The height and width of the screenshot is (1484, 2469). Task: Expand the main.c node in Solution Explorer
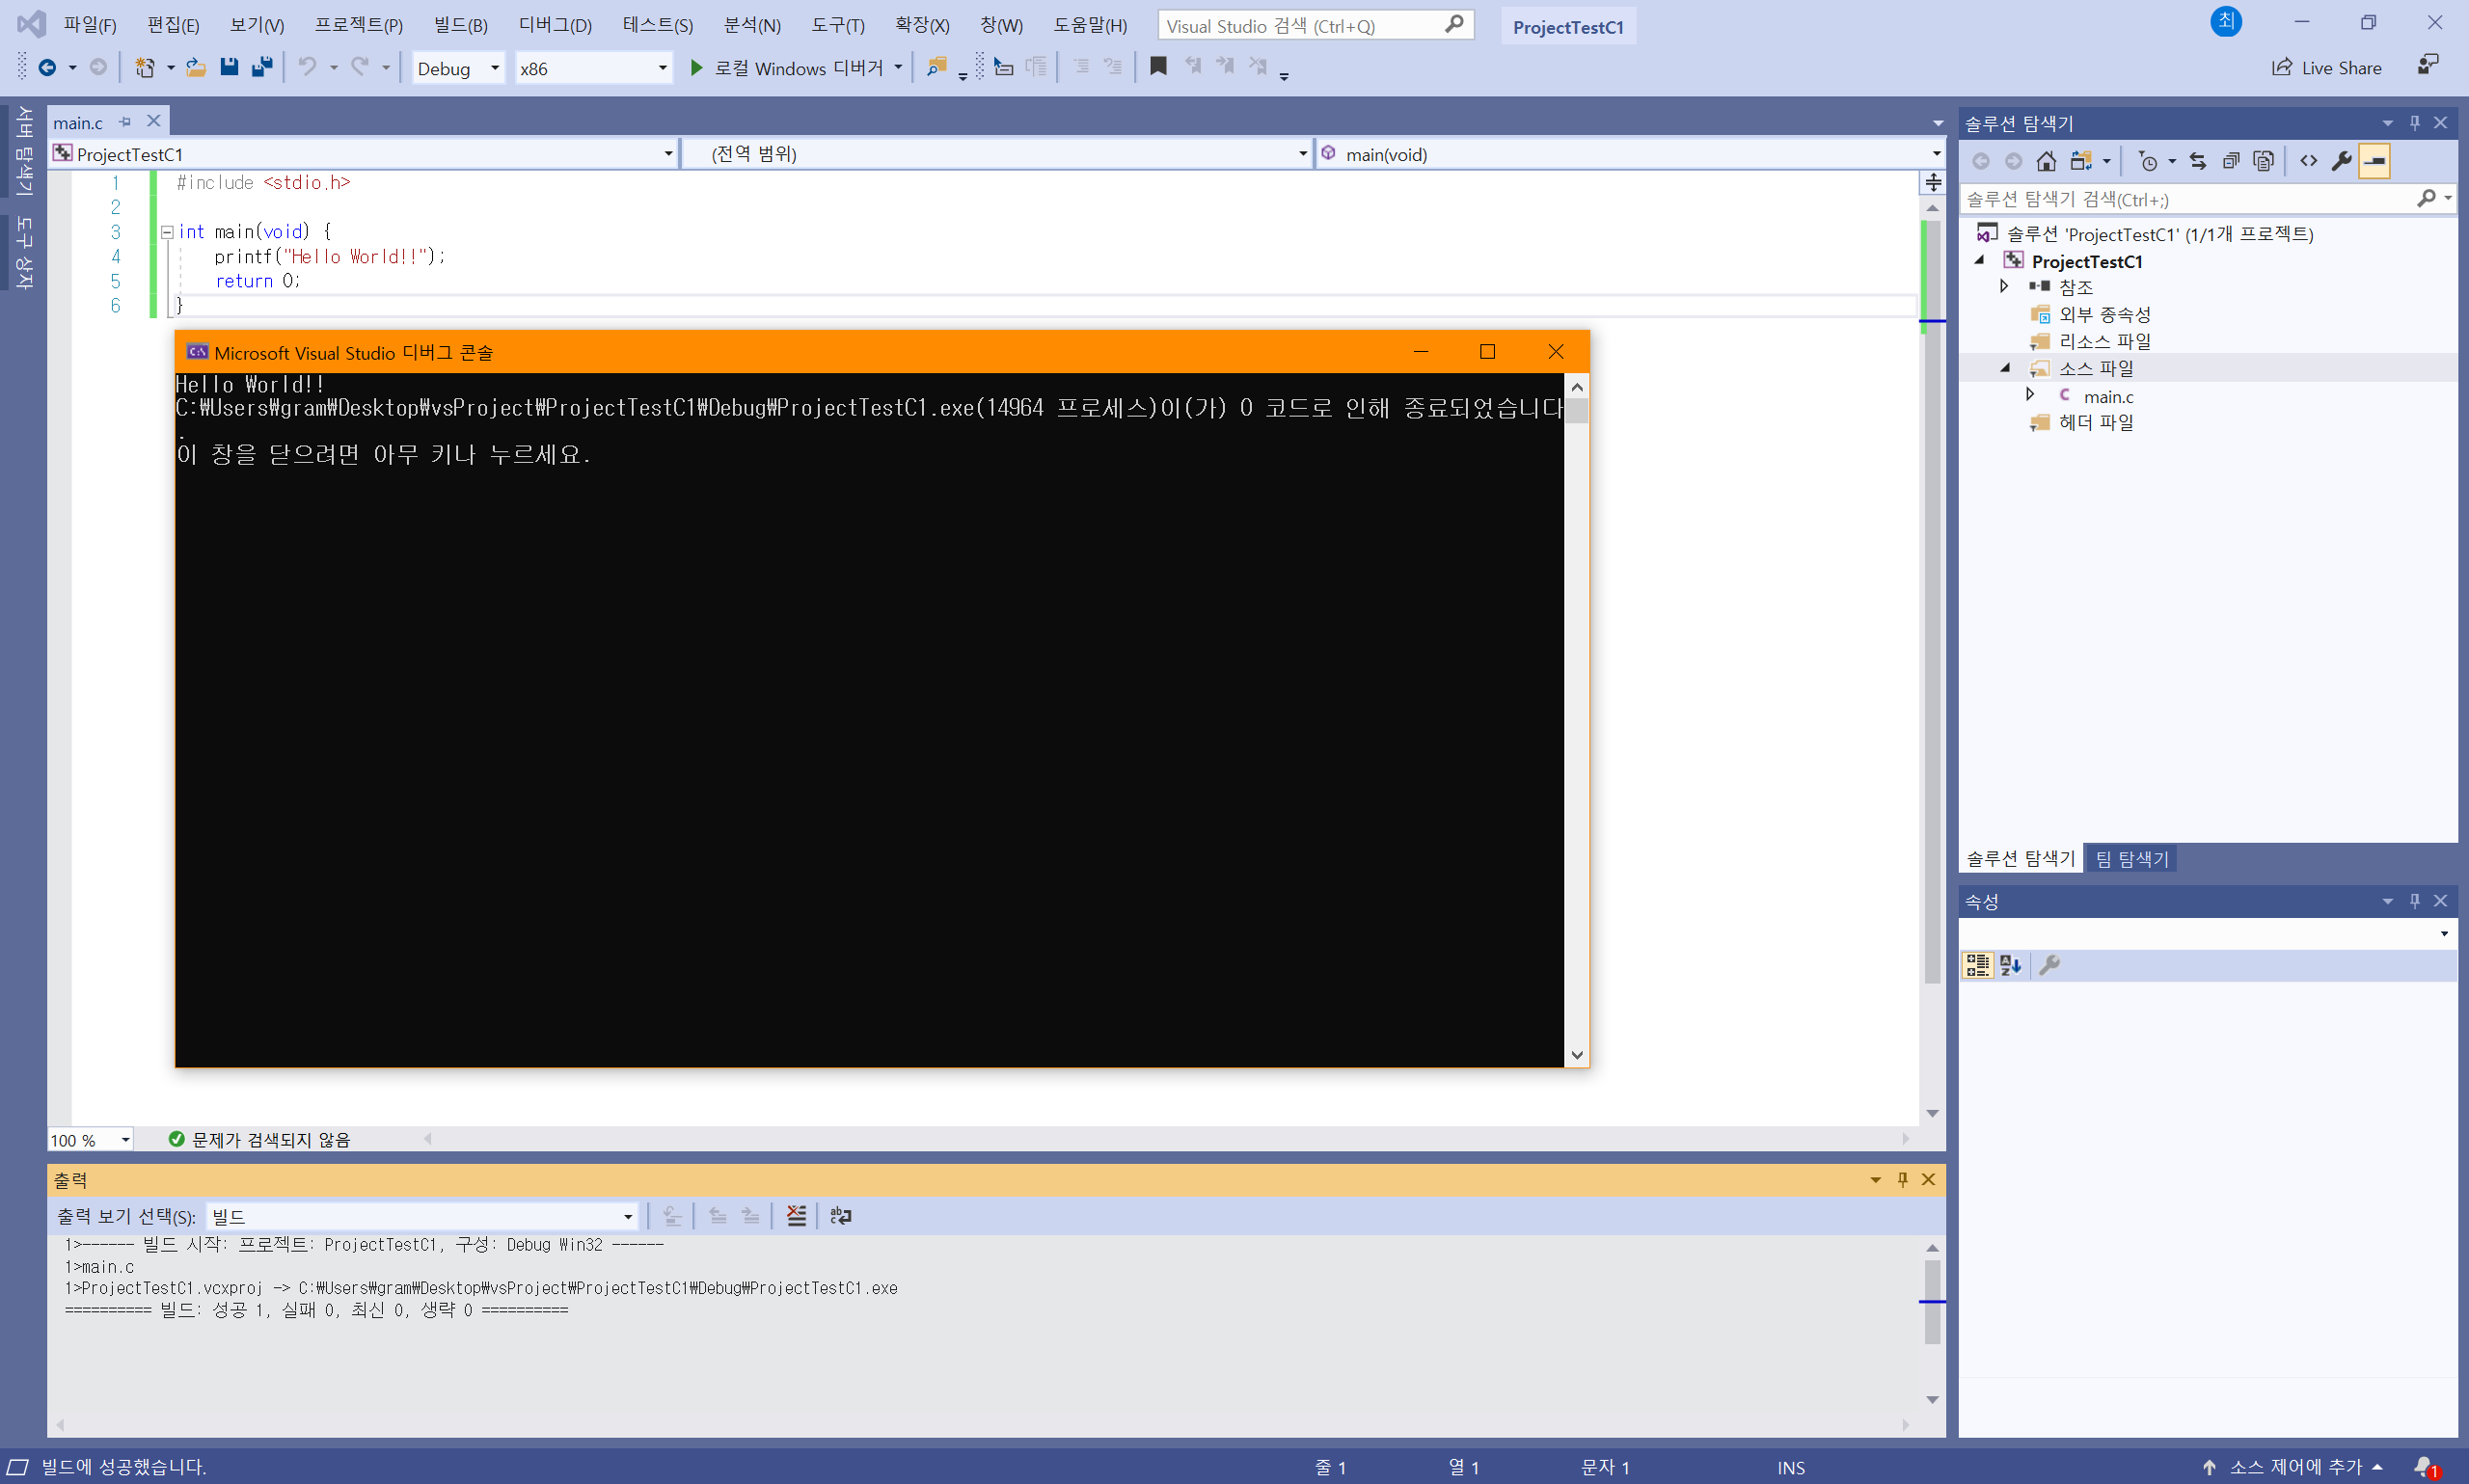click(x=2030, y=395)
